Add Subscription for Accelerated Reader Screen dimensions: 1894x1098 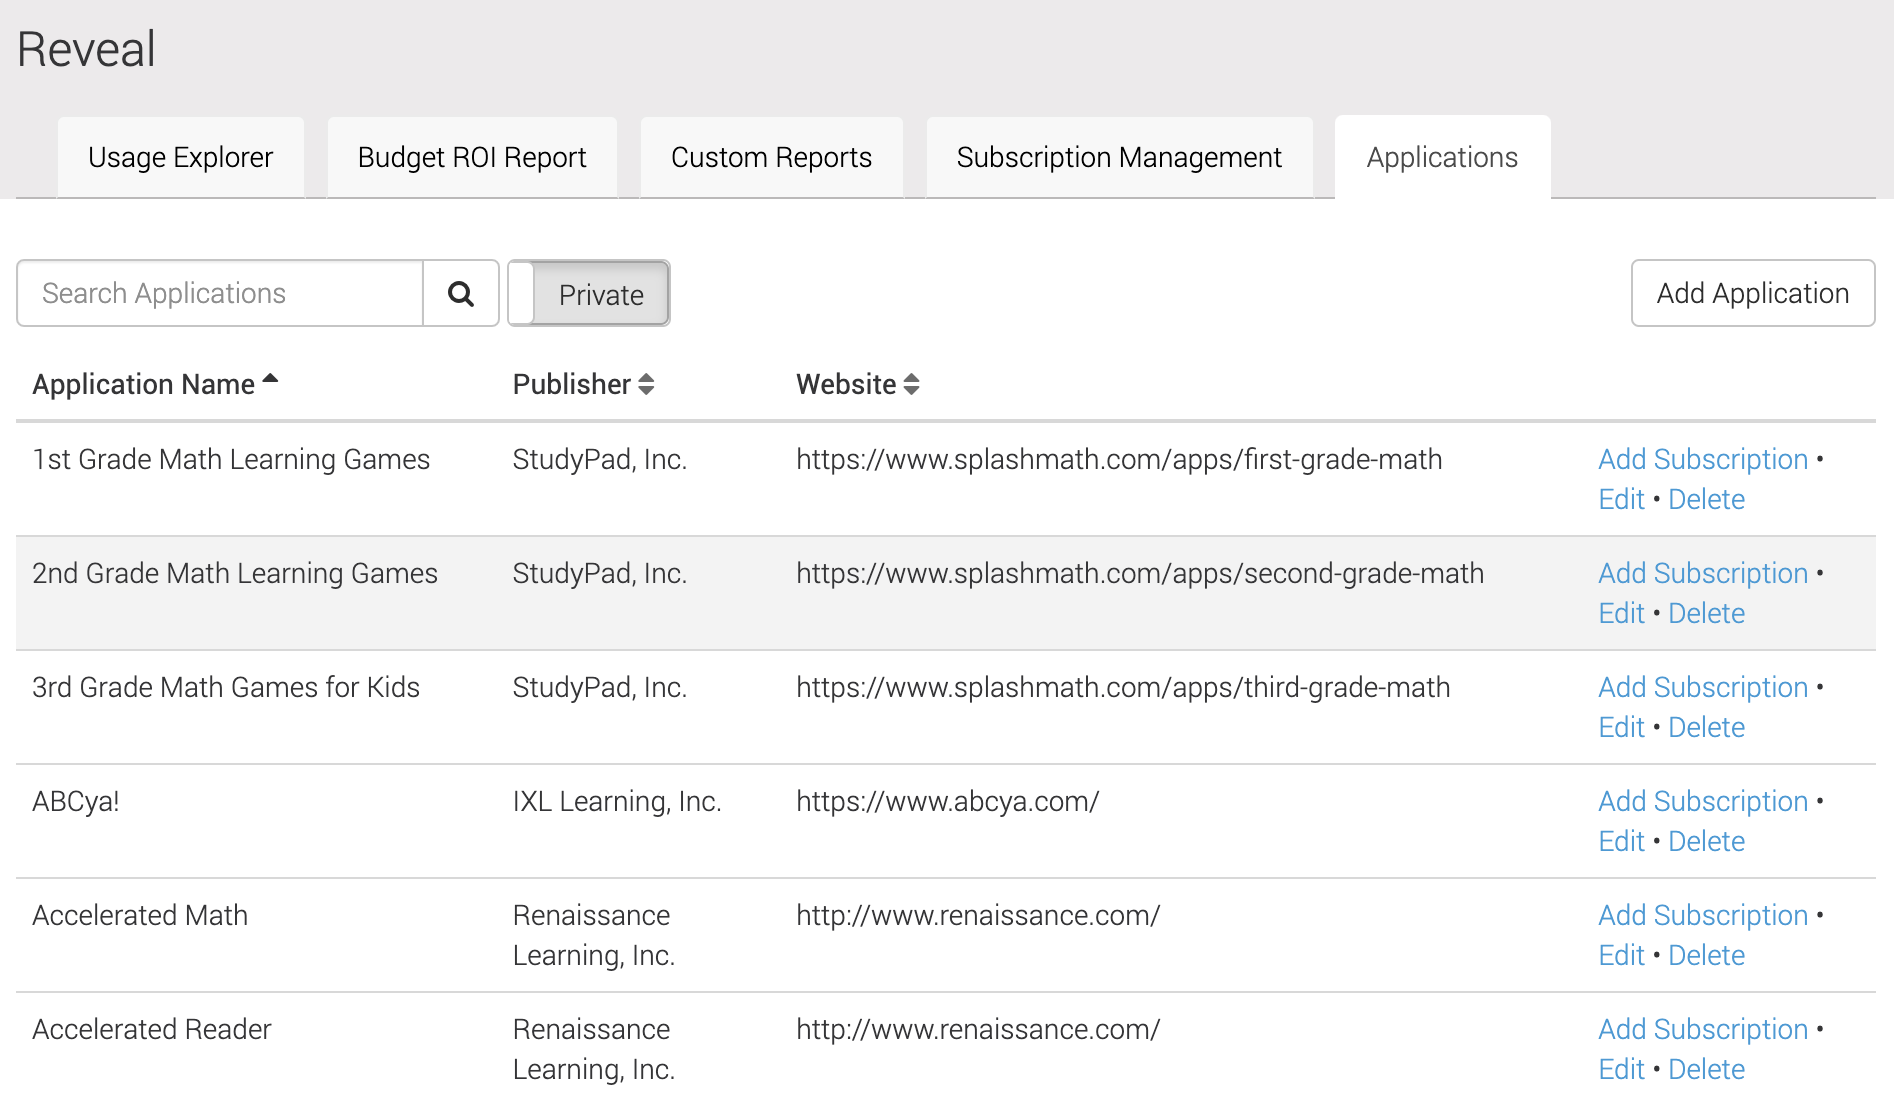(x=1703, y=1029)
